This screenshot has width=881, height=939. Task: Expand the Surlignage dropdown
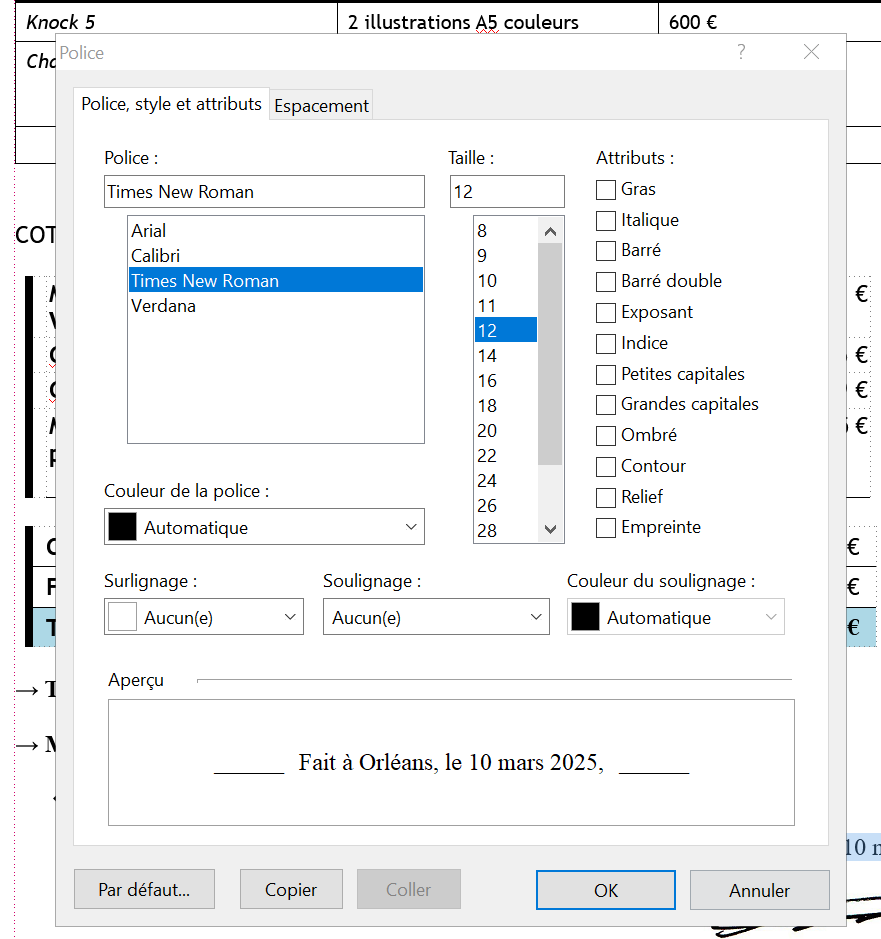pos(204,617)
